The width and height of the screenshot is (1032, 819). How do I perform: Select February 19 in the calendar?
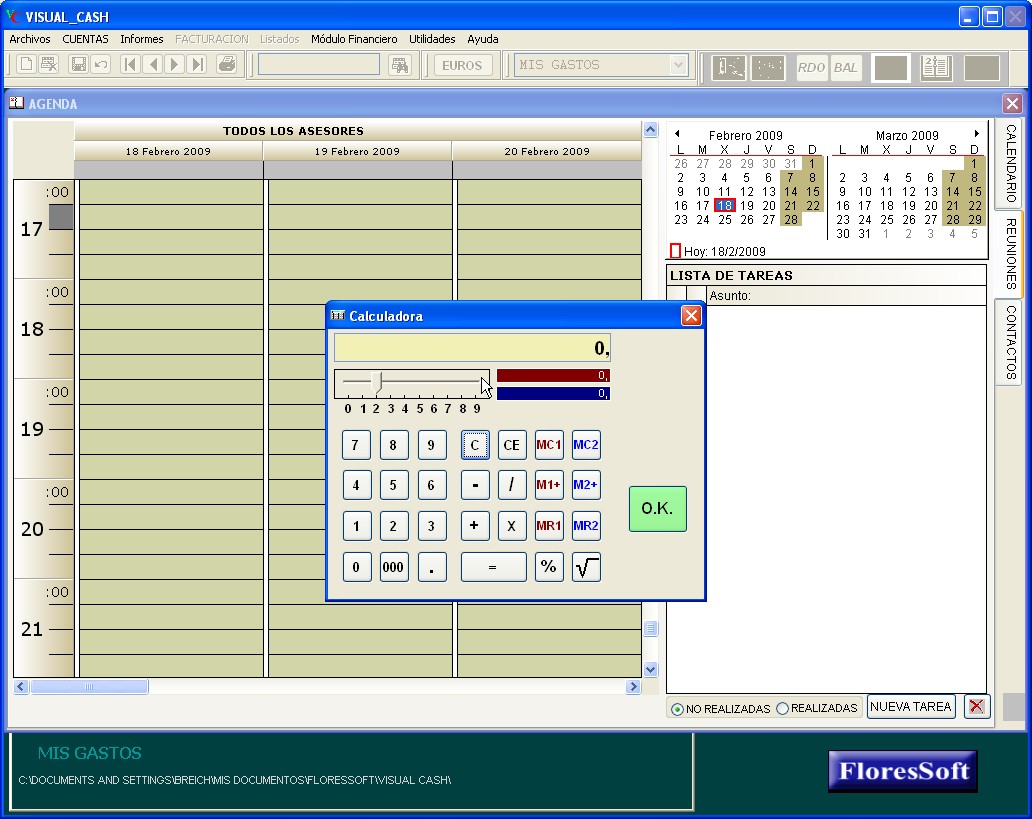[x=746, y=205]
